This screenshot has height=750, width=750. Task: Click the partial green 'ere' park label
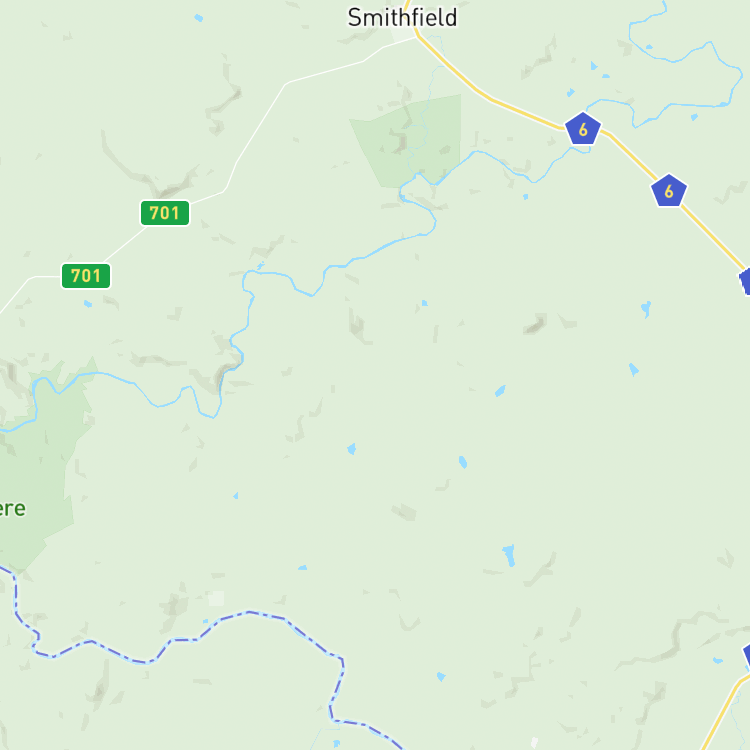point(12,508)
